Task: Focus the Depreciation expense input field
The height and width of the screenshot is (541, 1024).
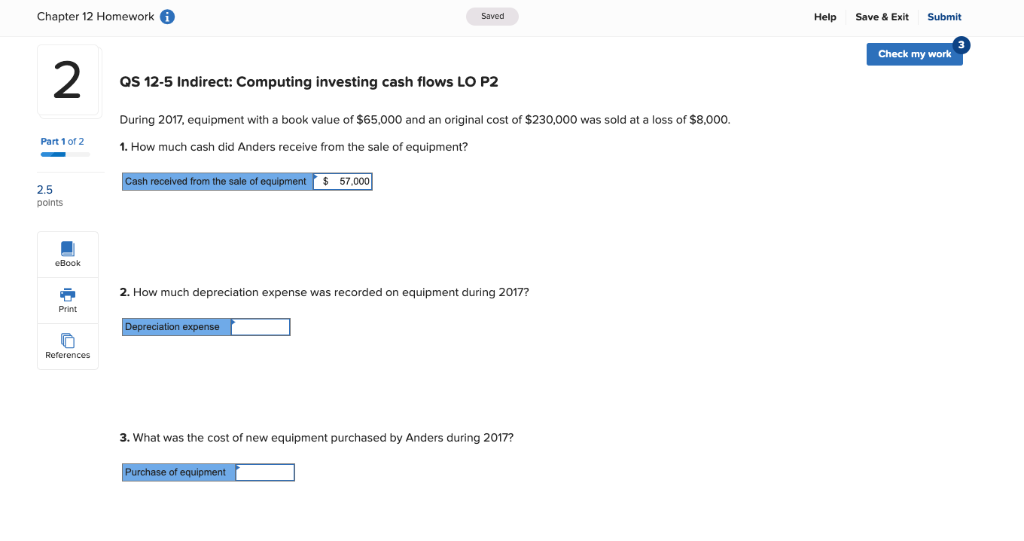Action: [261, 327]
